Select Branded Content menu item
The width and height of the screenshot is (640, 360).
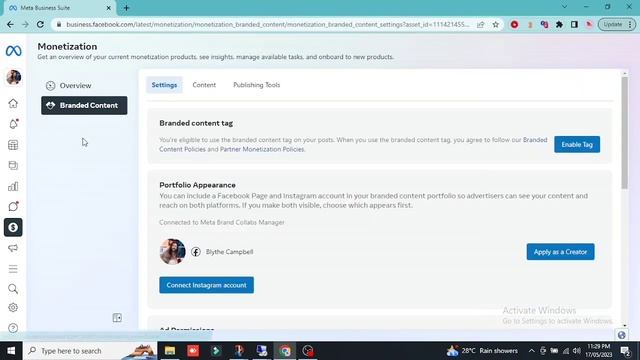pos(84,105)
